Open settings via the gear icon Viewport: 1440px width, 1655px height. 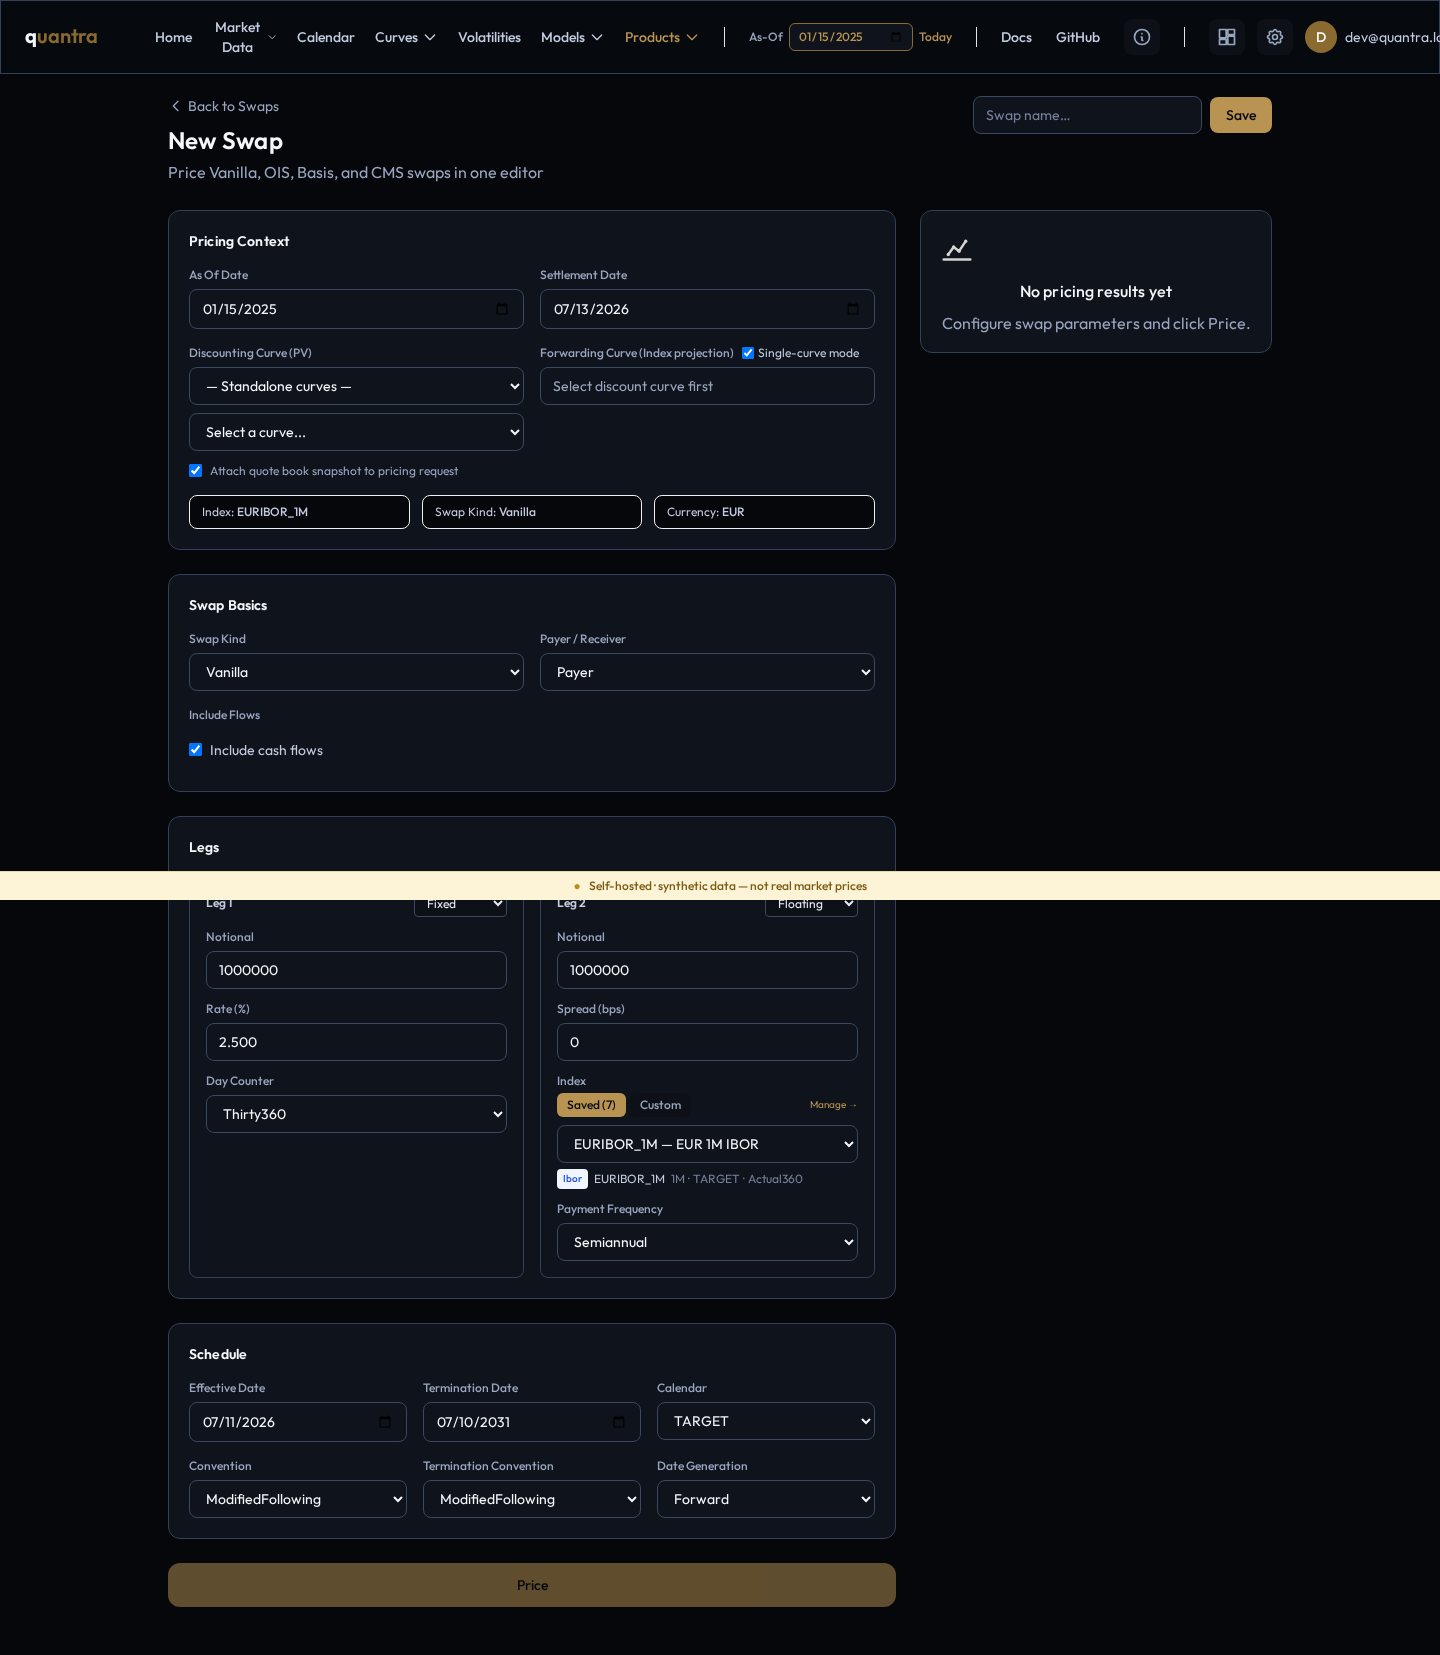tap(1275, 37)
